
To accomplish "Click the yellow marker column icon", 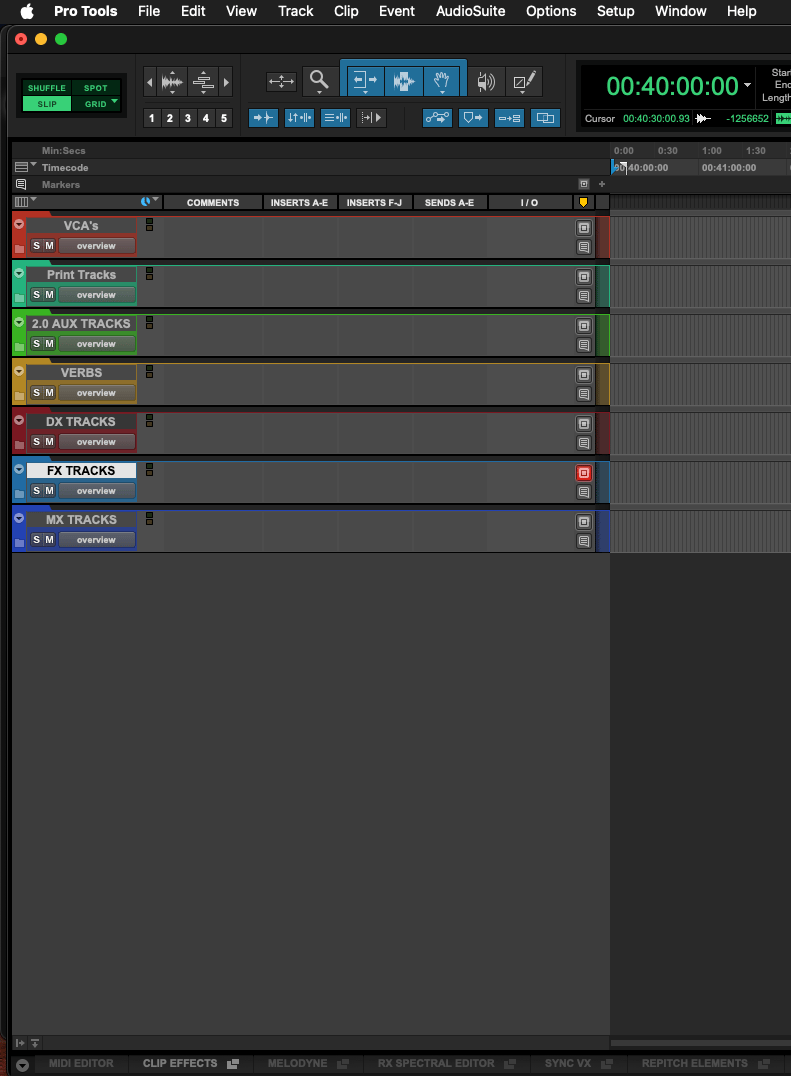I will click(x=583, y=202).
